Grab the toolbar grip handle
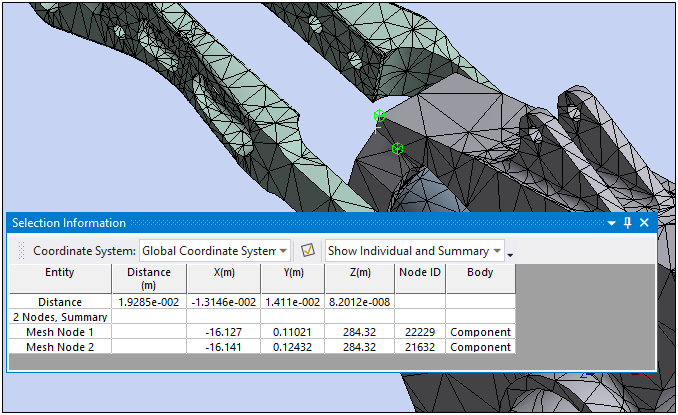The height and width of the screenshot is (415, 678). [x=21, y=251]
